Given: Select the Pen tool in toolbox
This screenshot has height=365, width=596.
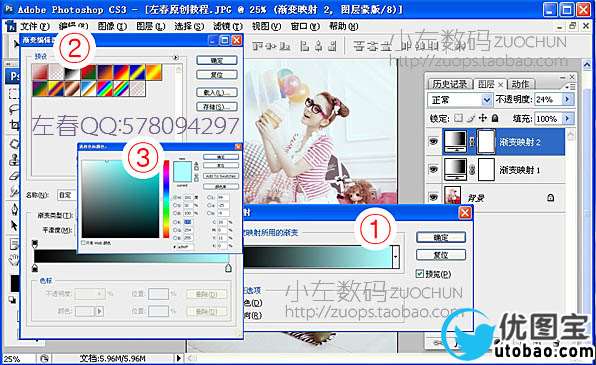Looking at the screenshot, I should pos(14,209).
